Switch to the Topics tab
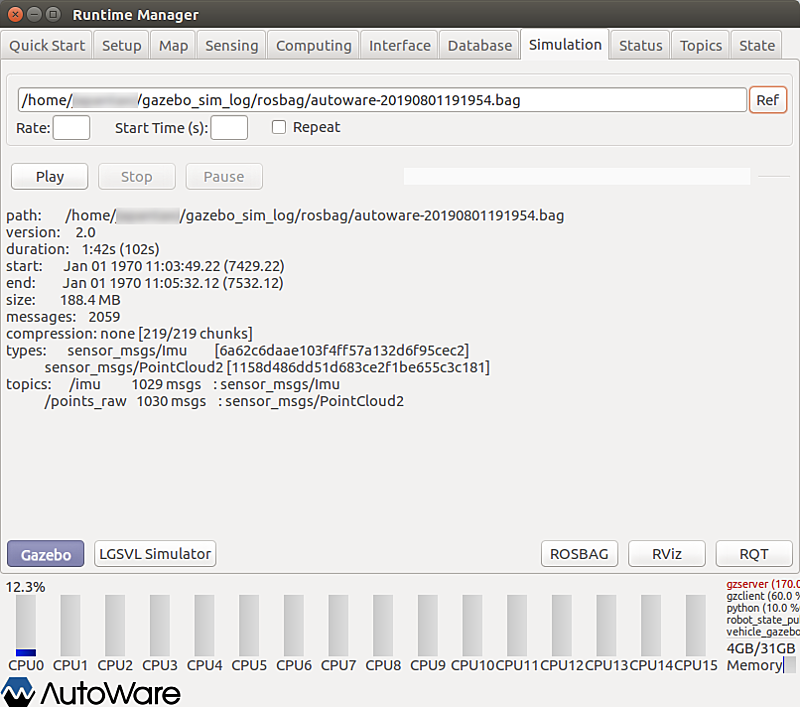Viewport: 800px width, 707px height. [x=701, y=45]
